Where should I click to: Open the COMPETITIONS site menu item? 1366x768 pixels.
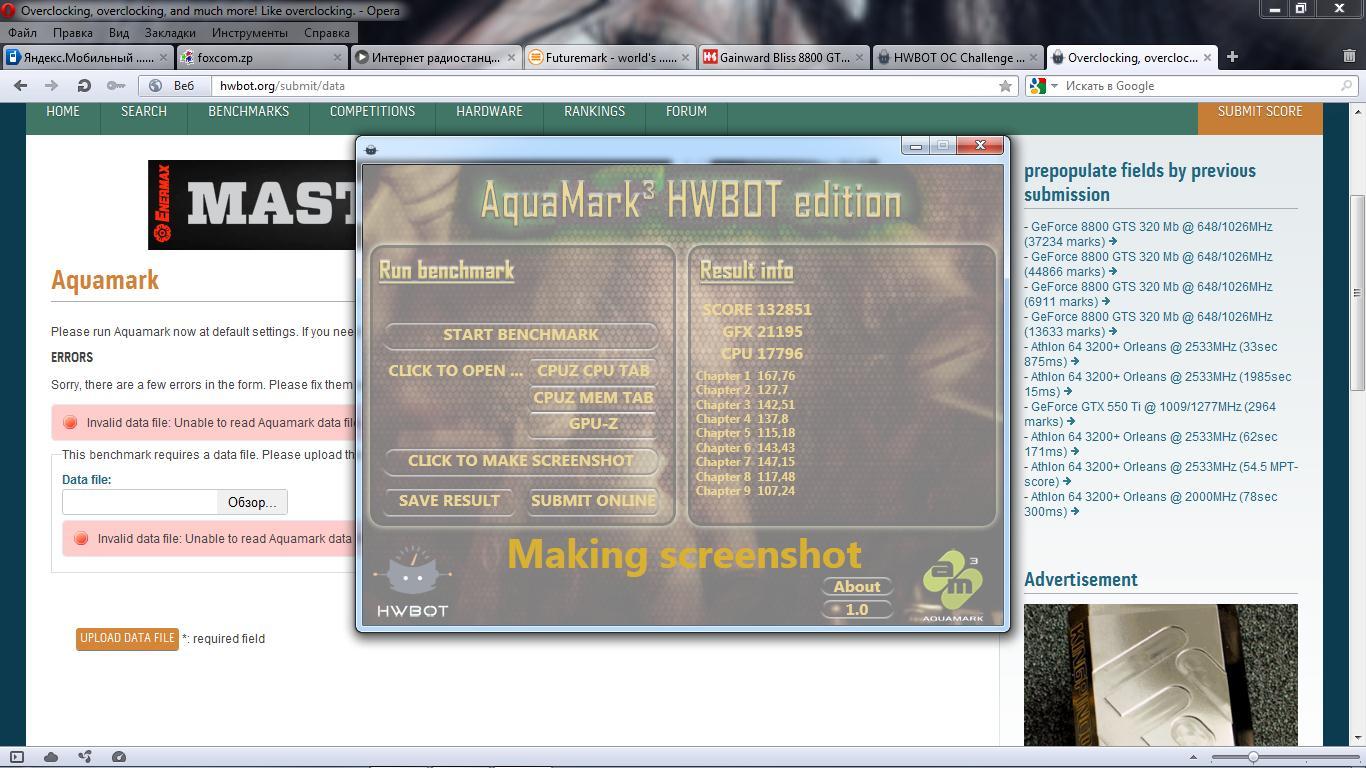pos(372,111)
